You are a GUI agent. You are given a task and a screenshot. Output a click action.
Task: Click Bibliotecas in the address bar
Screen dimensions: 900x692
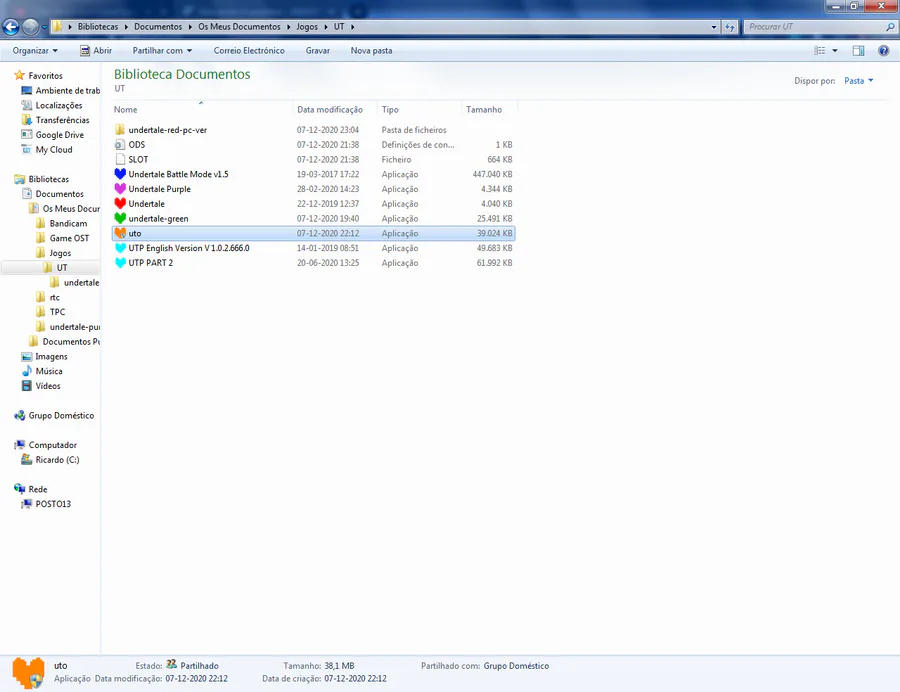tap(98, 26)
